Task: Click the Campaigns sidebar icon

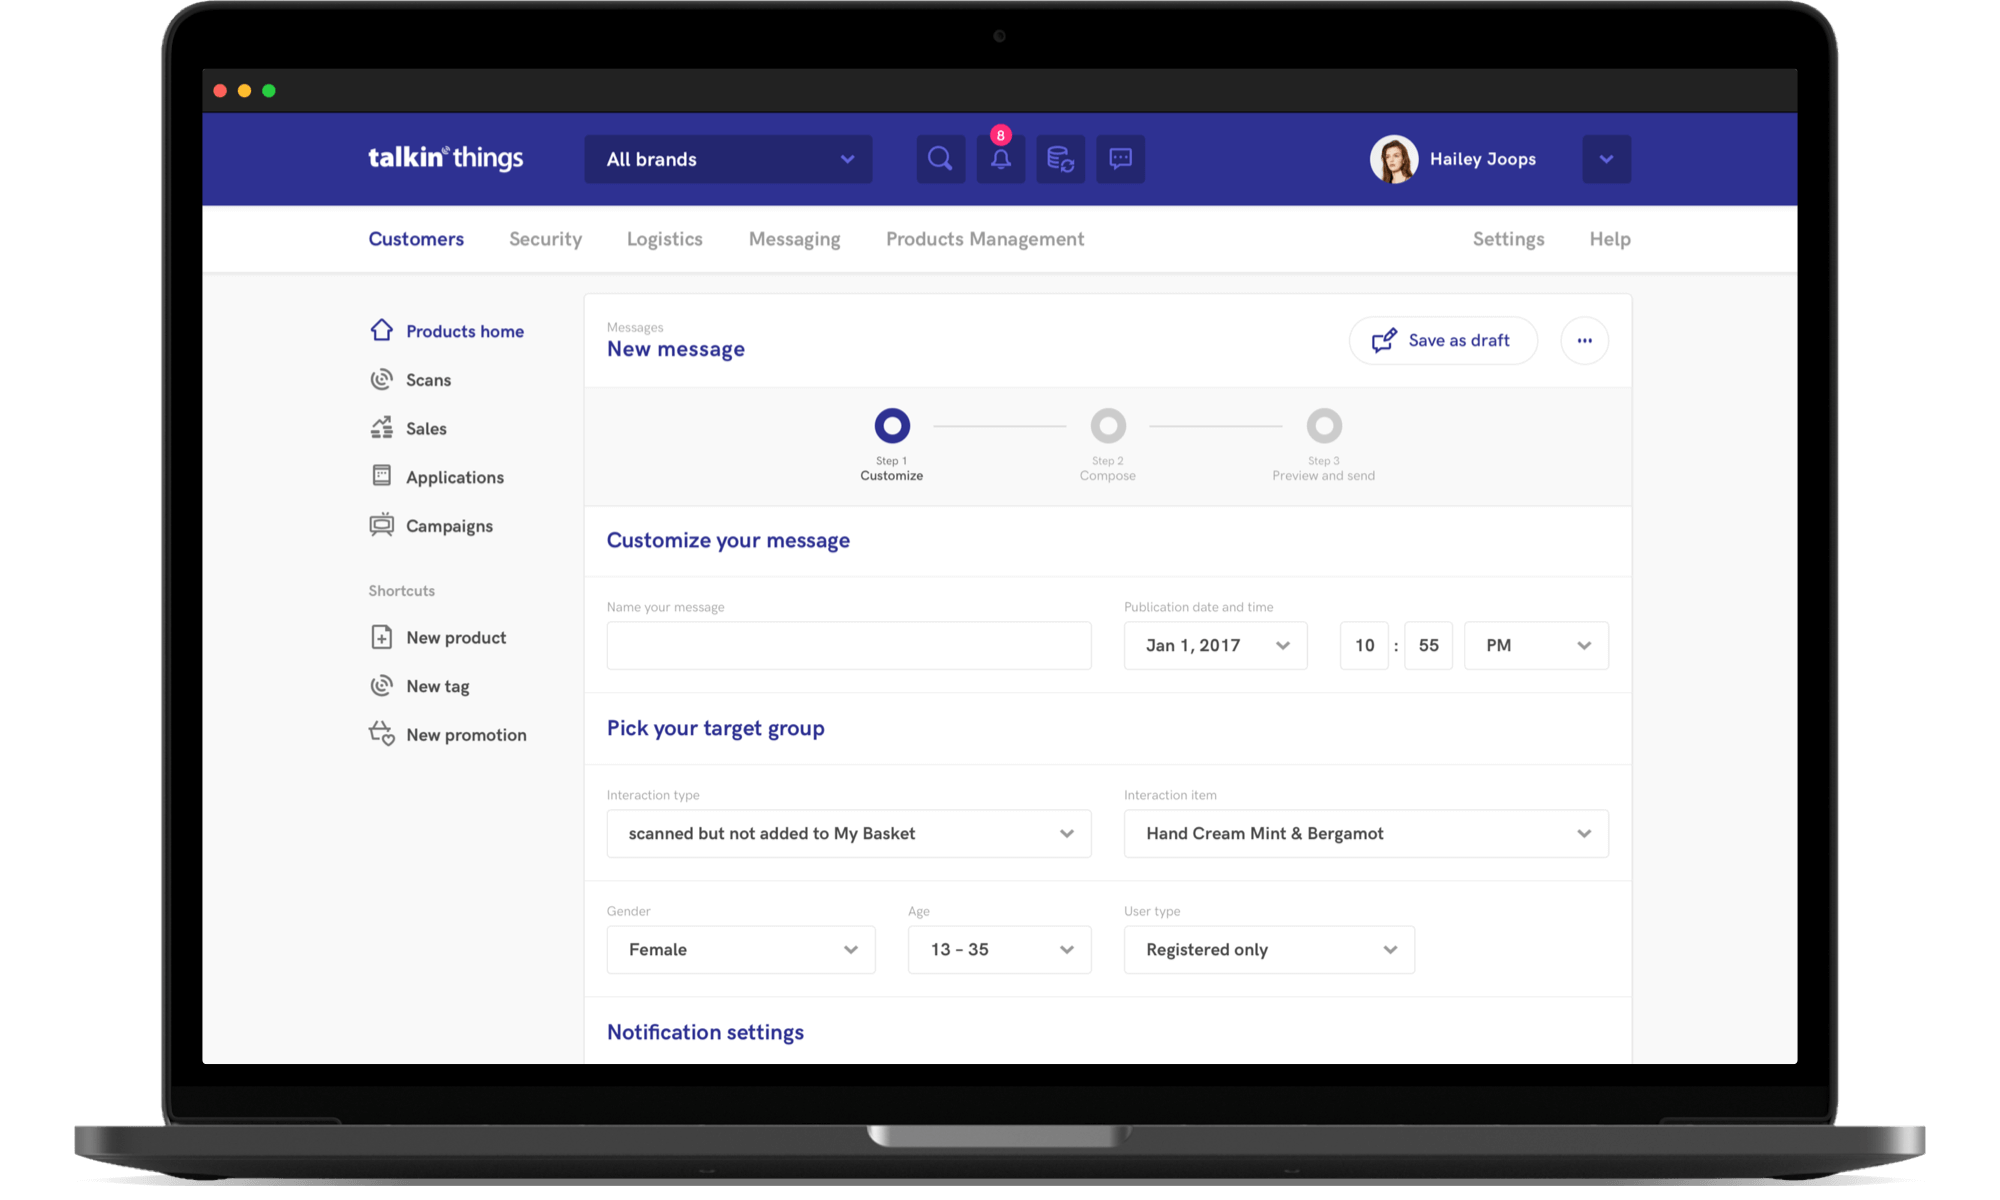Action: [x=381, y=525]
